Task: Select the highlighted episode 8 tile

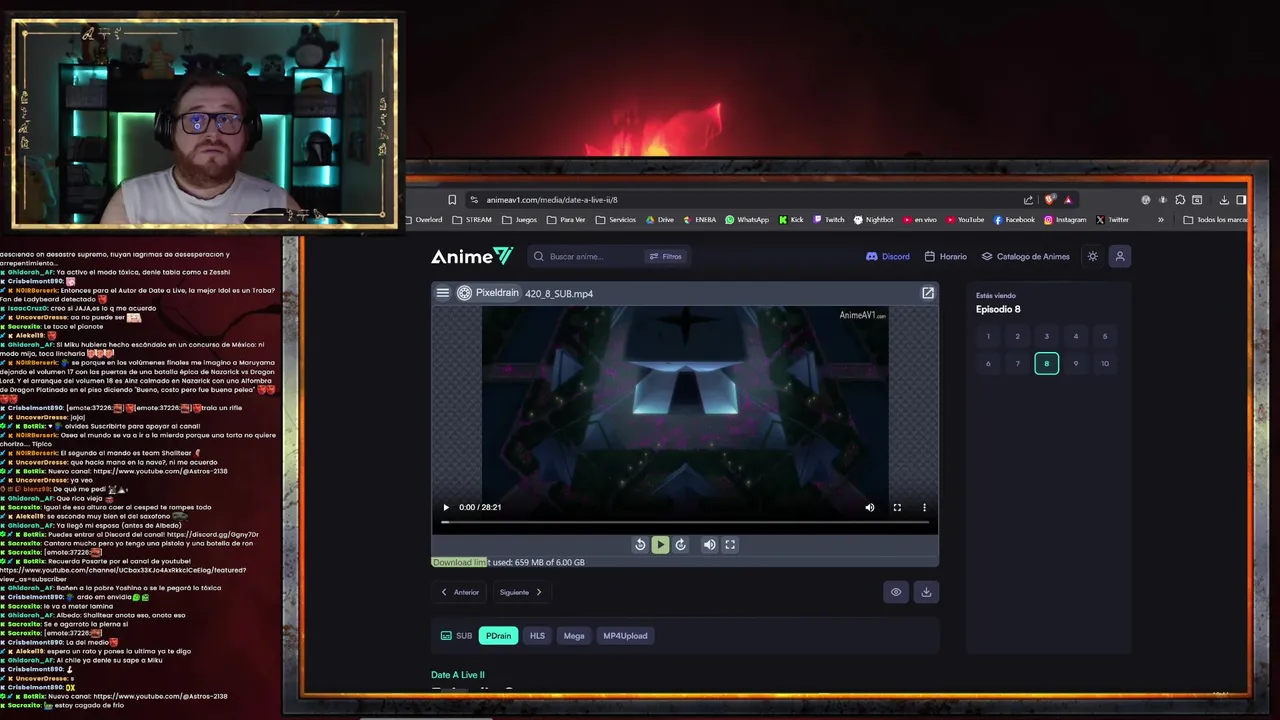Action: pyautogui.click(x=1047, y=363)
